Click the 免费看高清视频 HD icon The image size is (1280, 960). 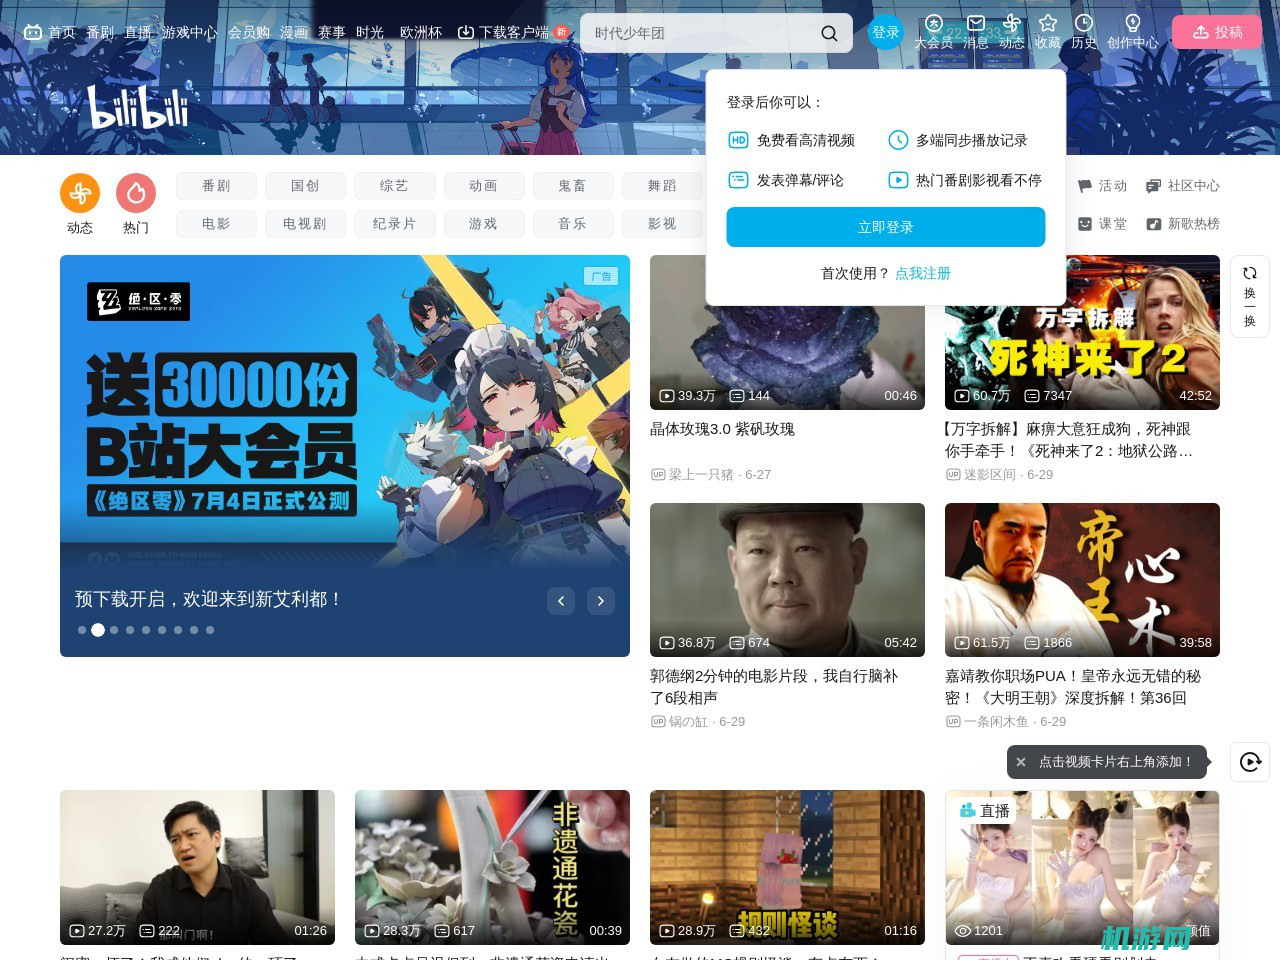point(738,140)
